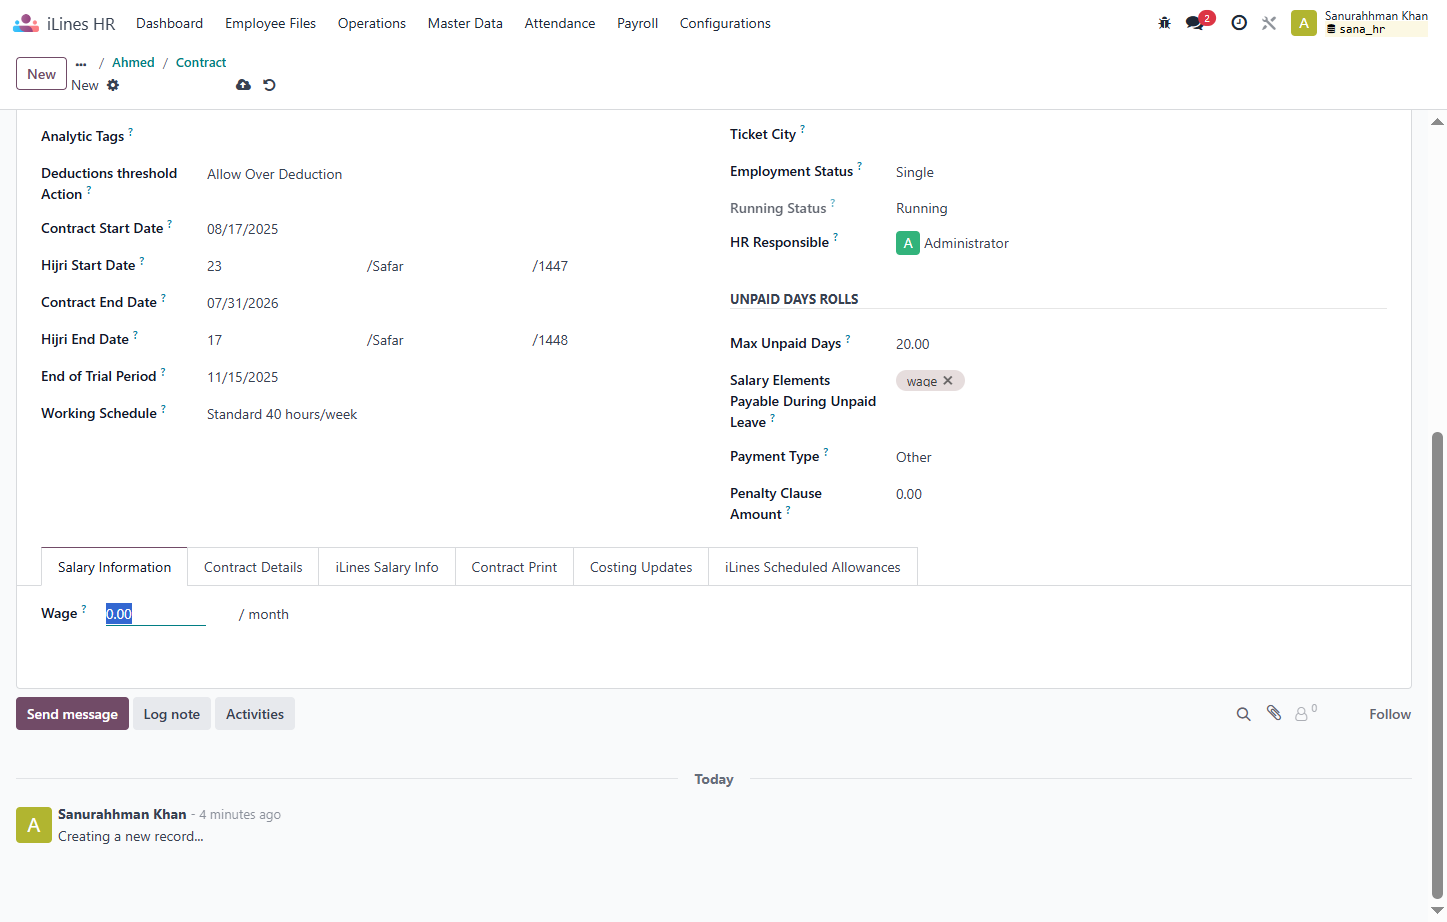Viewport: 1447px width, 922px height.
Task: Switch to the Costing Updates tab
Action: click(x=641, y=567)
